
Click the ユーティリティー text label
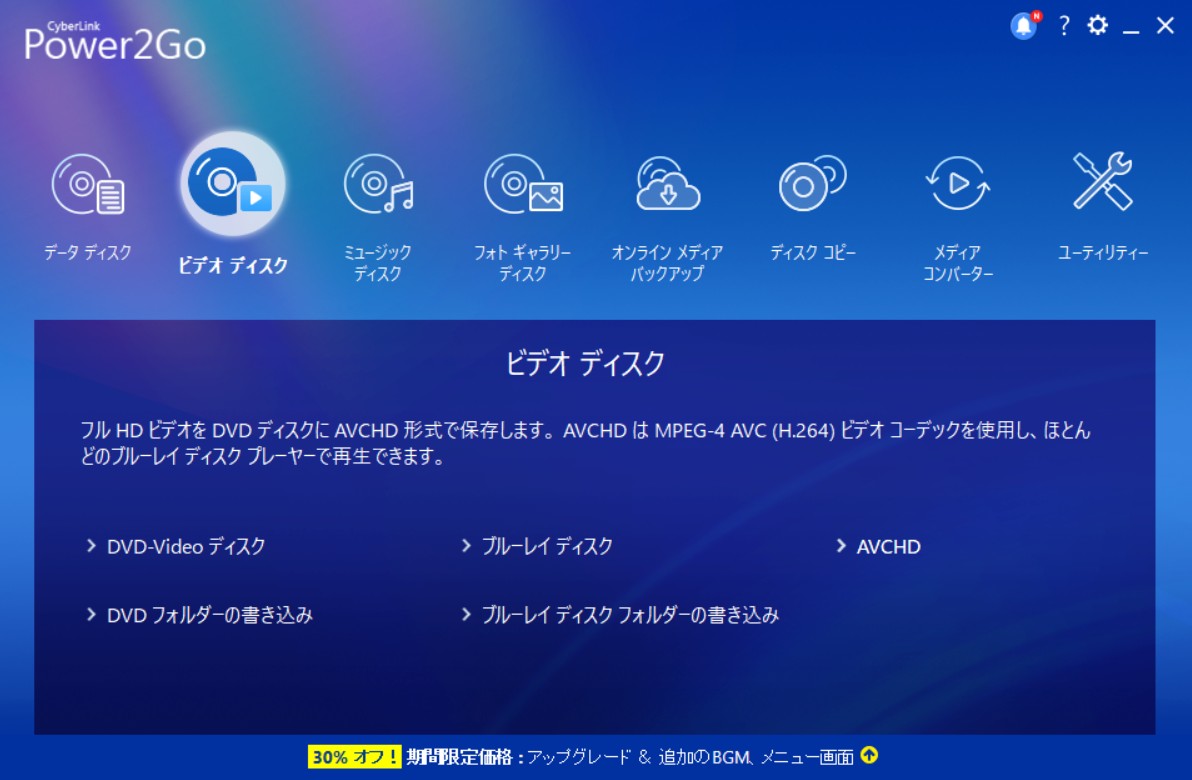click(1103, 252)
